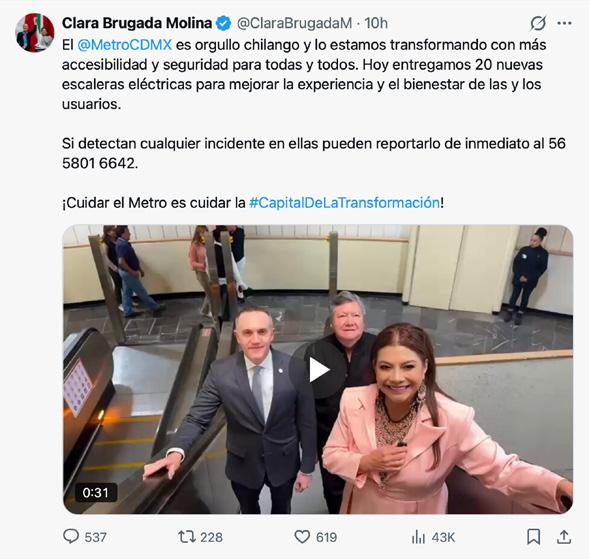Open Clara Brugada's profile avatar
The height and width of the screenshot is (560, 589).
(35, 33)
